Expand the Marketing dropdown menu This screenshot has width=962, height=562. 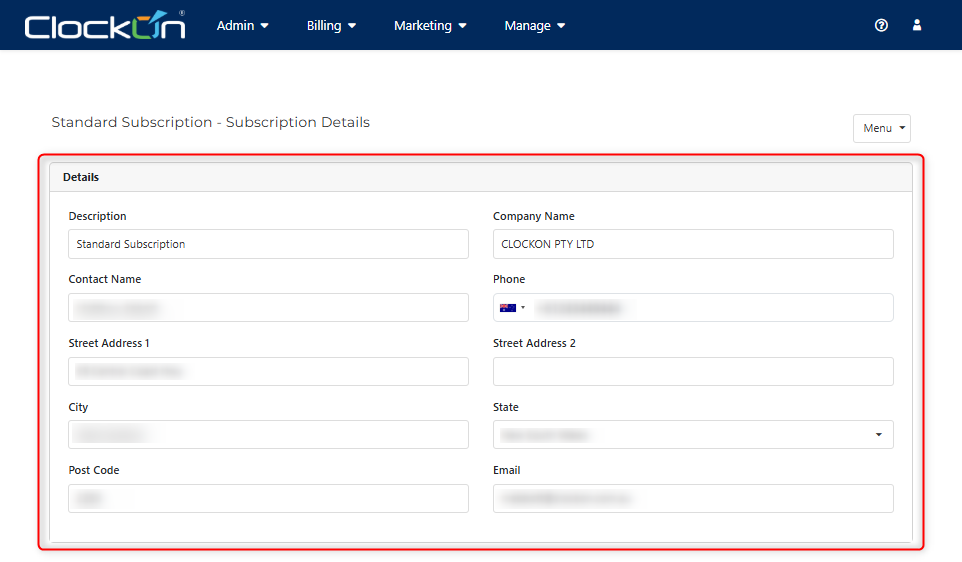[430, 25]
